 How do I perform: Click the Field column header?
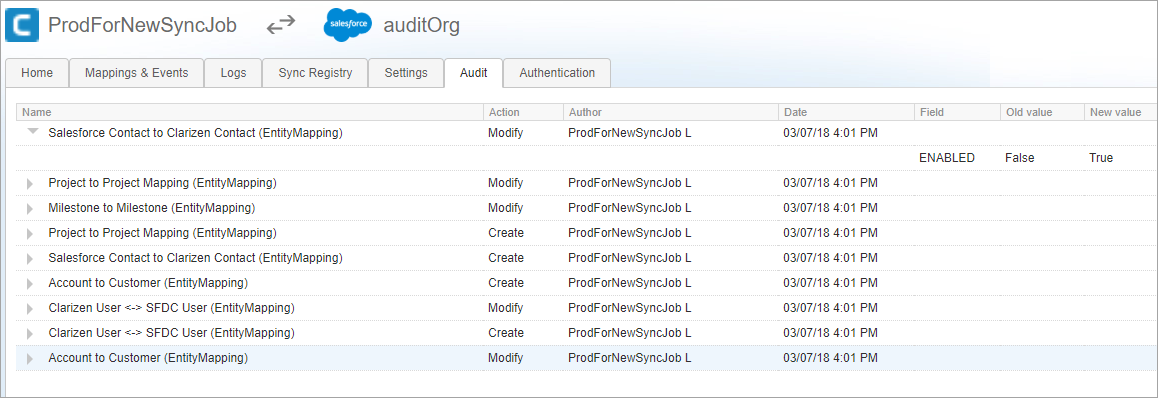pos(956,112)
